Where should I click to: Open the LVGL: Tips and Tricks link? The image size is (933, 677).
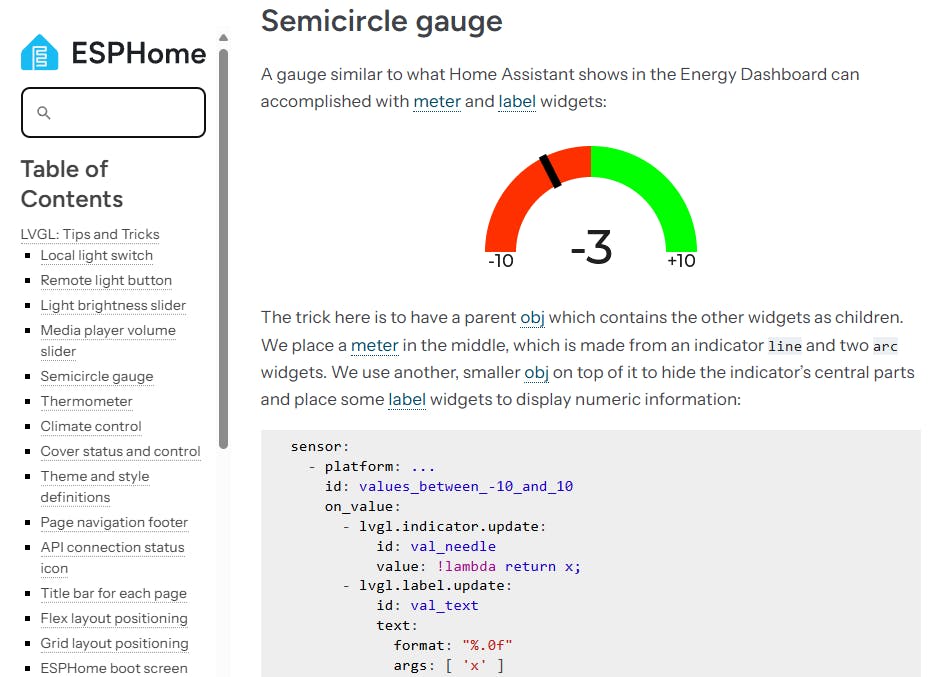click(x=90, y=234)
